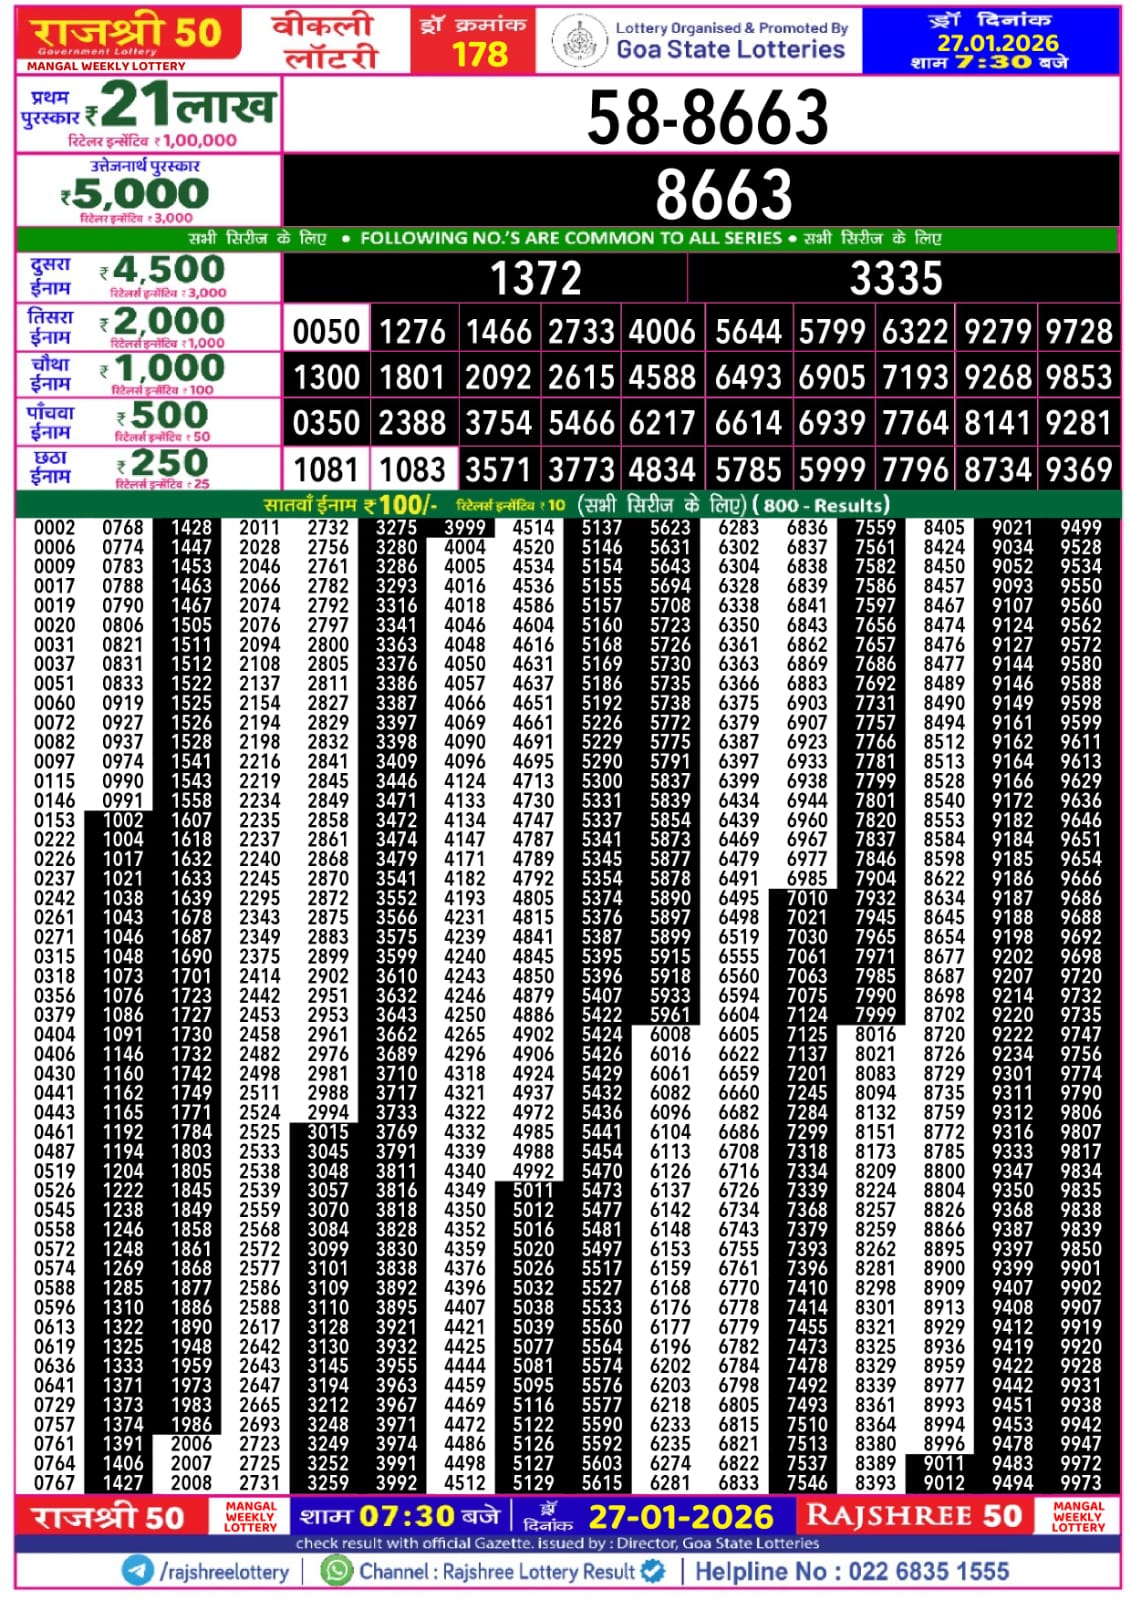Click the Rajshree 50 logo at top left
This screenshot has height=1599, width=1131.
click(128, 38)
